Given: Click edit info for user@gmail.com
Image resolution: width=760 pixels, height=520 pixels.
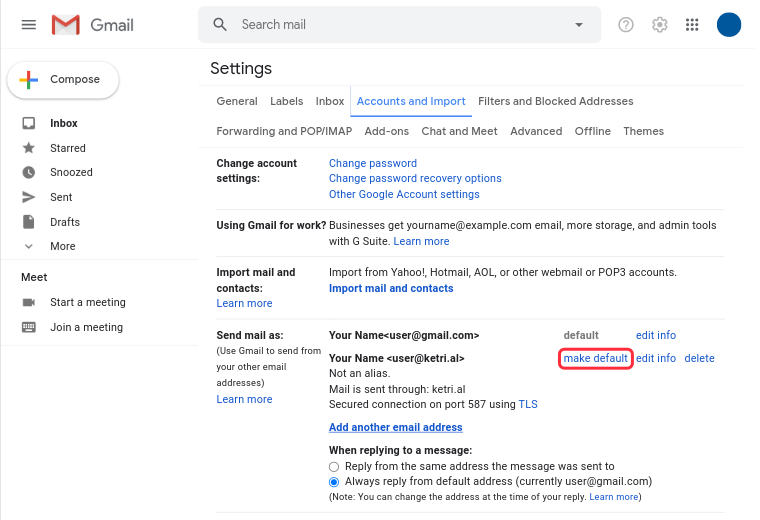Looking at the screenshot, I should click(x=656, y=335).
